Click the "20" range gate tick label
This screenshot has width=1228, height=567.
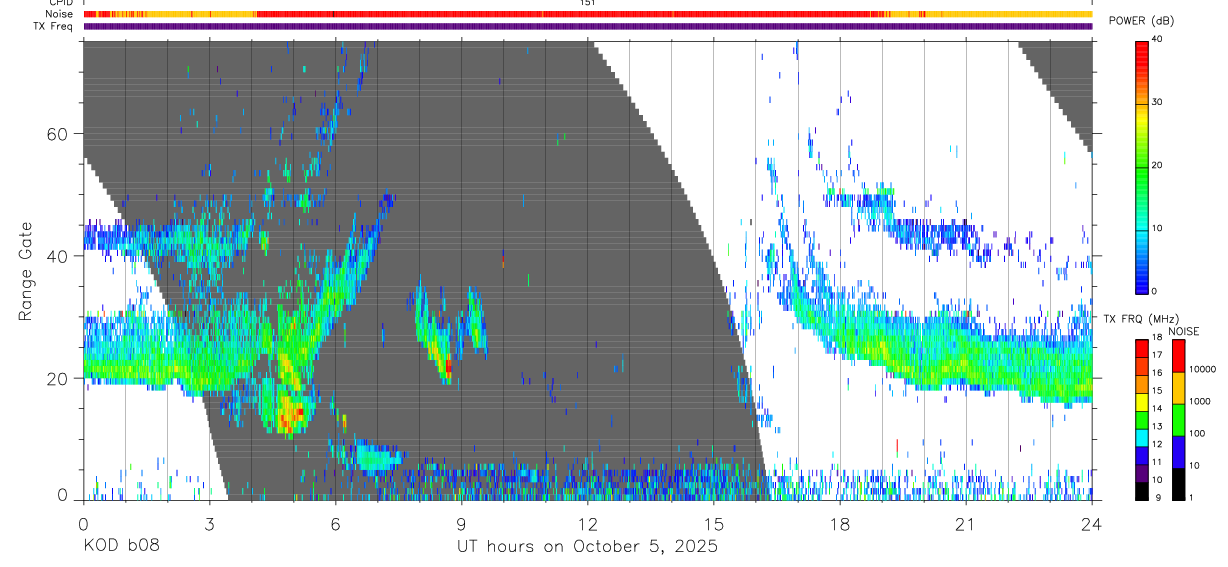coord(59,378)
